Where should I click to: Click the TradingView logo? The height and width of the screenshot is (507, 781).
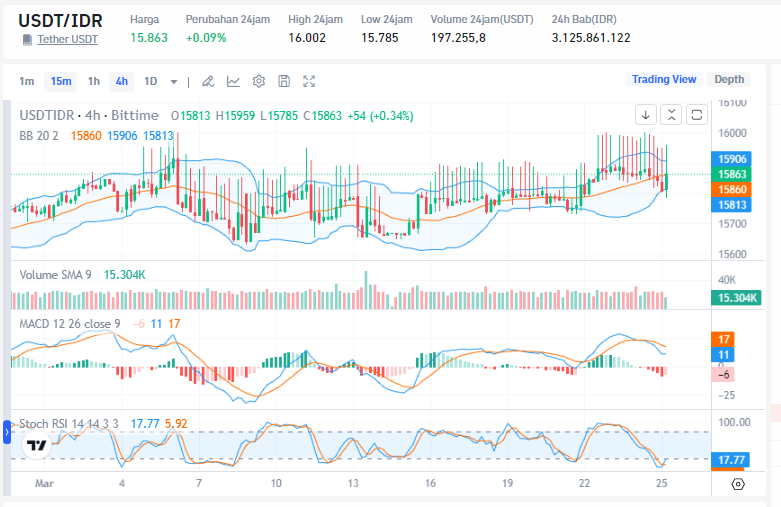(x=37, y=445)
